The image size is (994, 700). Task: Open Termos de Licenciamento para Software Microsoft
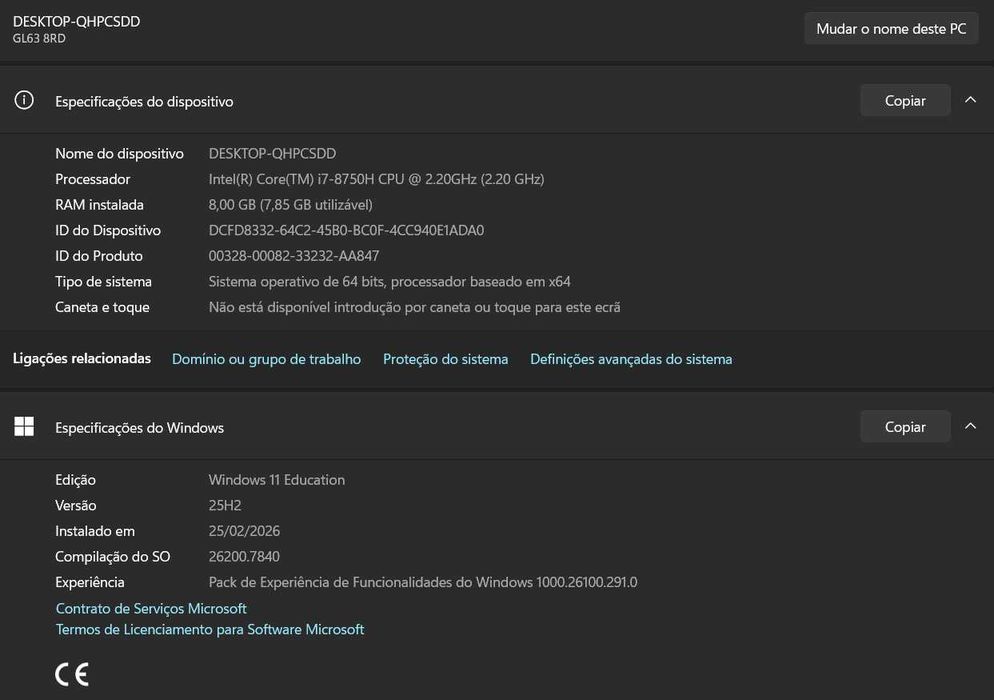210,629
